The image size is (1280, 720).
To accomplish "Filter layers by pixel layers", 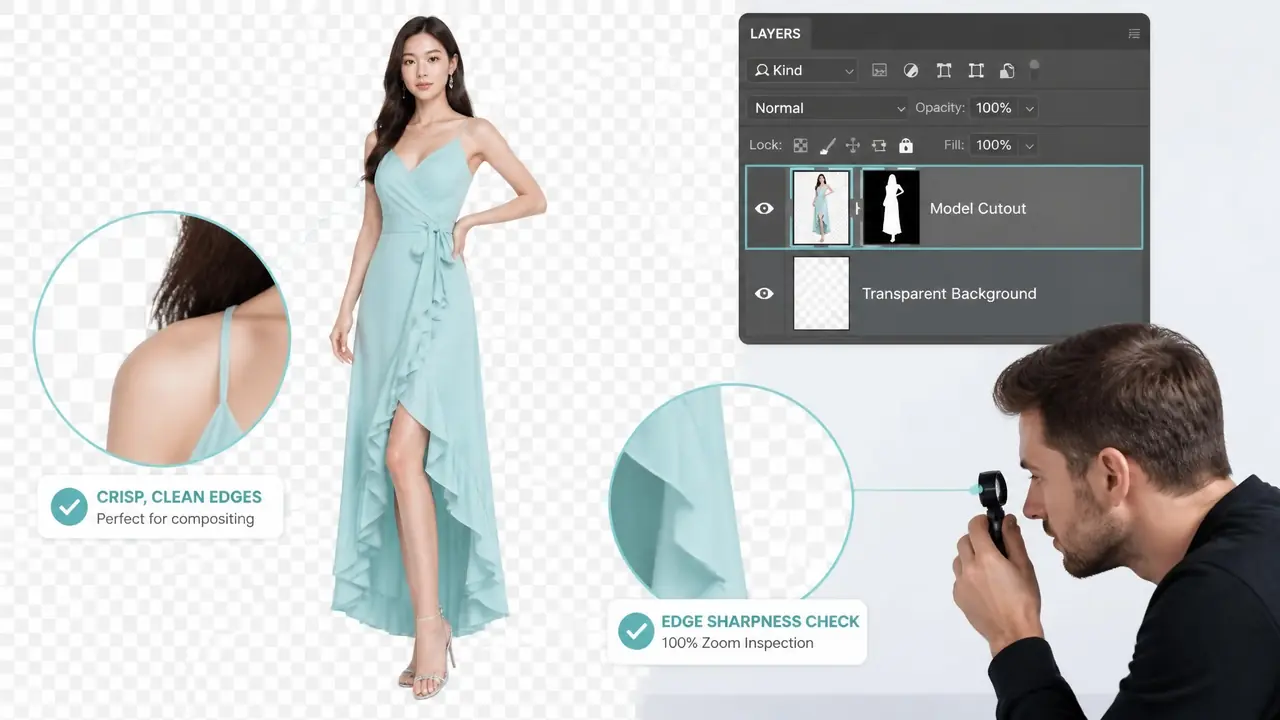I will pyautogui.click(x=879, y=71).
